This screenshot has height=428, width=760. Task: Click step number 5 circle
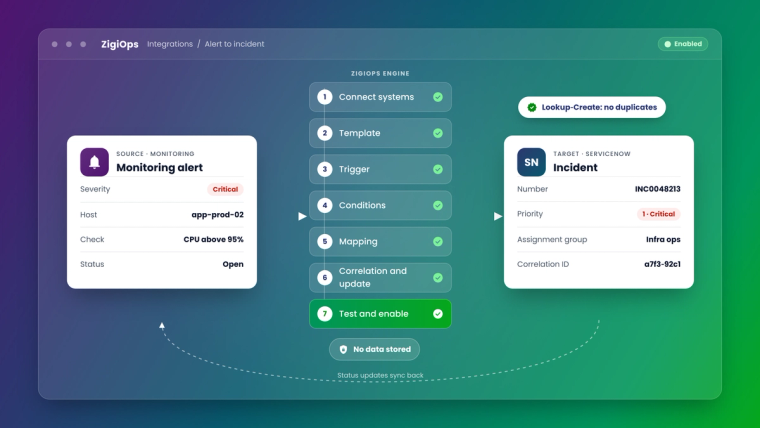click(325, 241)
